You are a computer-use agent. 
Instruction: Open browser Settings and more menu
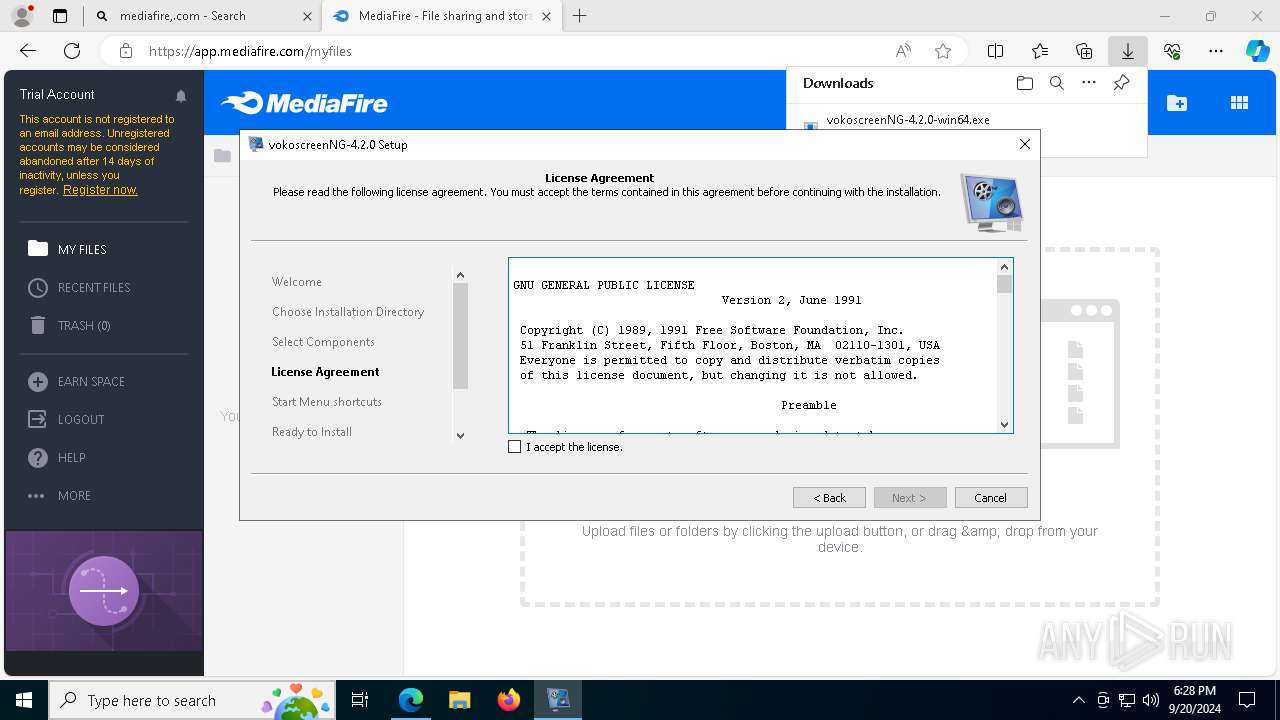(x=1216, y=51)
